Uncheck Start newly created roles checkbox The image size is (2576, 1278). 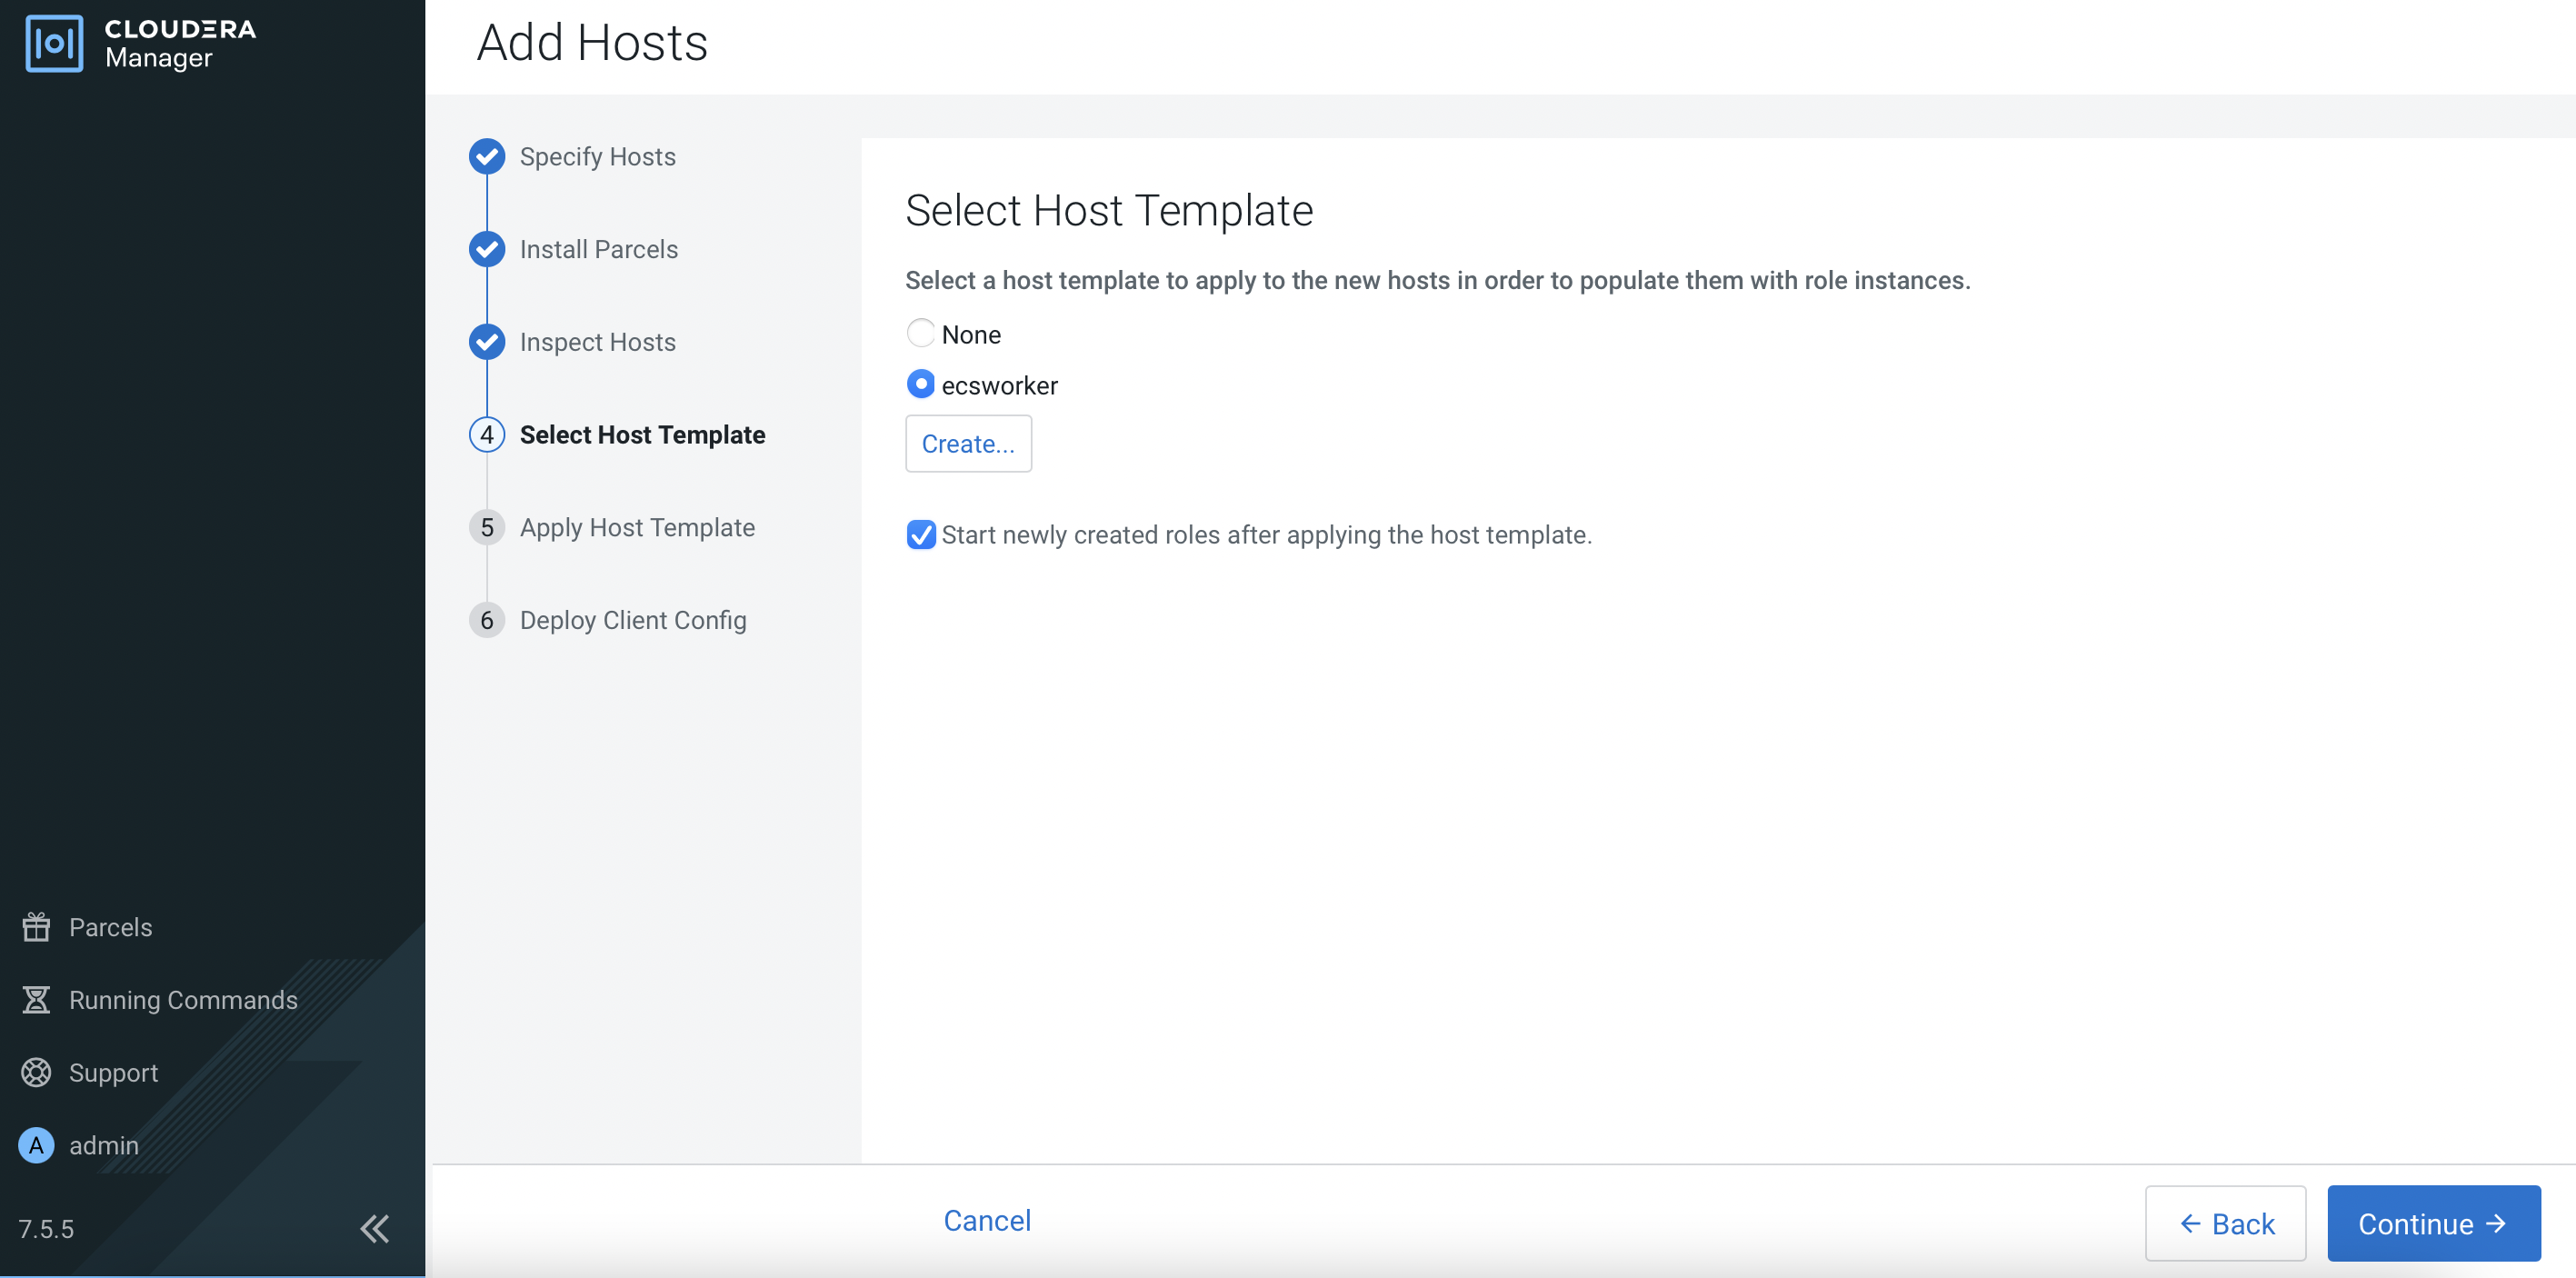(x=920, y=535)
